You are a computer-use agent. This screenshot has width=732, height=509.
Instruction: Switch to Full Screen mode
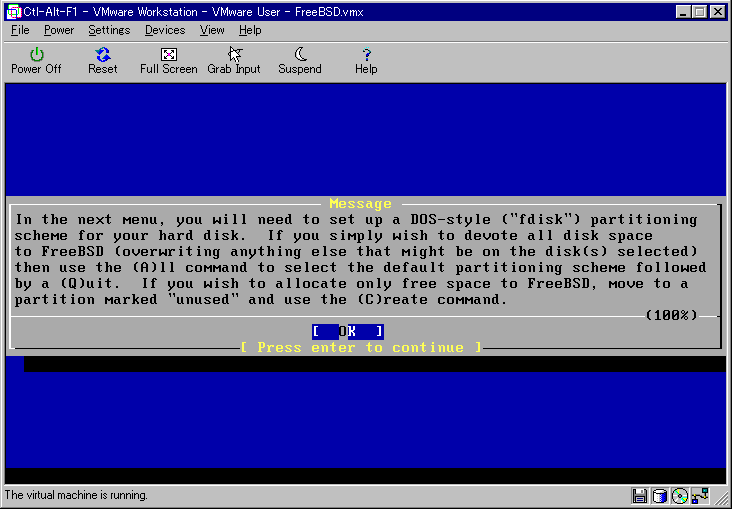tap(169, 61)
